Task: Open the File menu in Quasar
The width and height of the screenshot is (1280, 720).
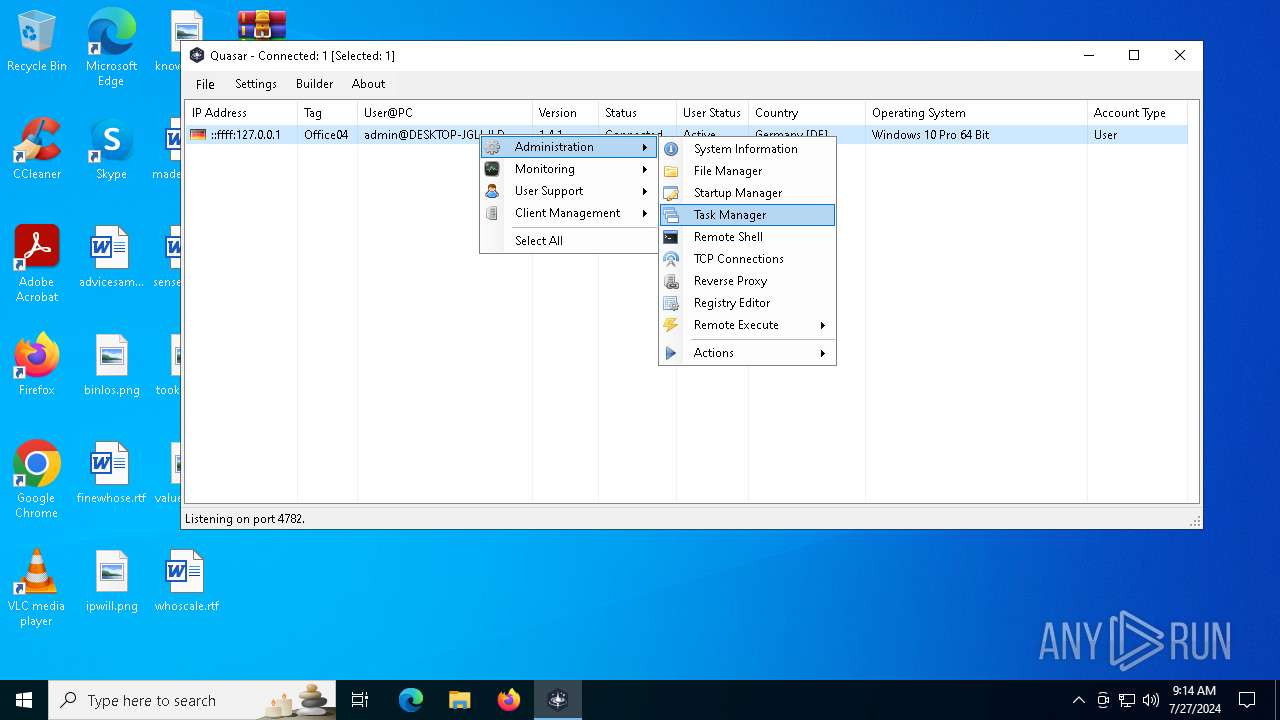Action: (205, 84)
